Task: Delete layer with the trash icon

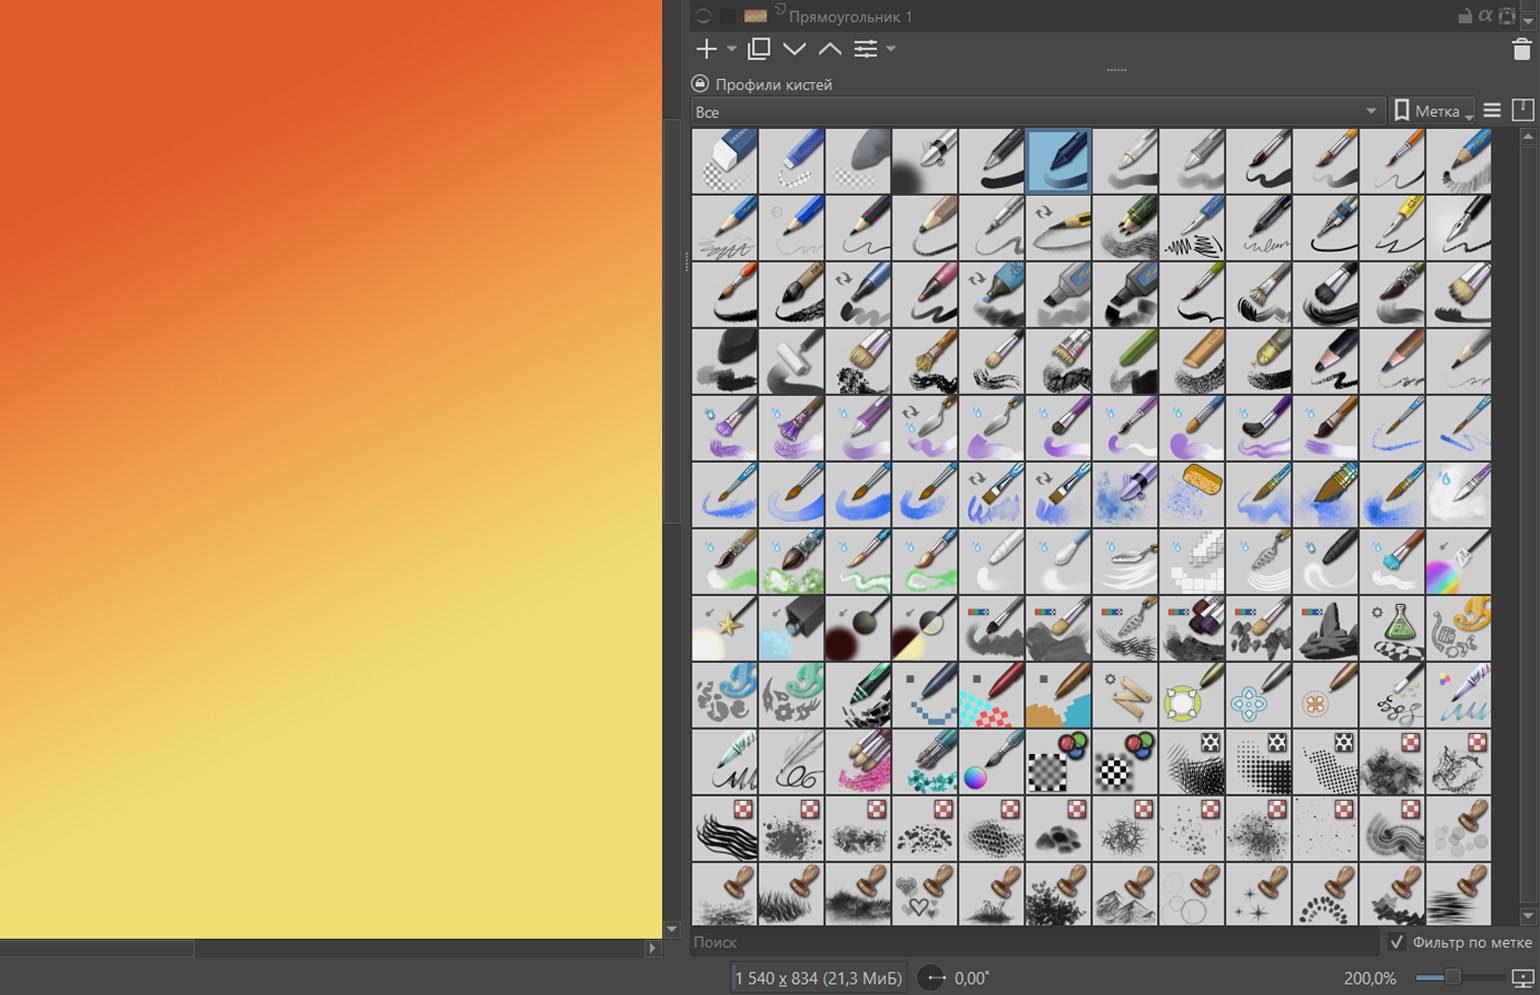Action: pos(1521,49)
